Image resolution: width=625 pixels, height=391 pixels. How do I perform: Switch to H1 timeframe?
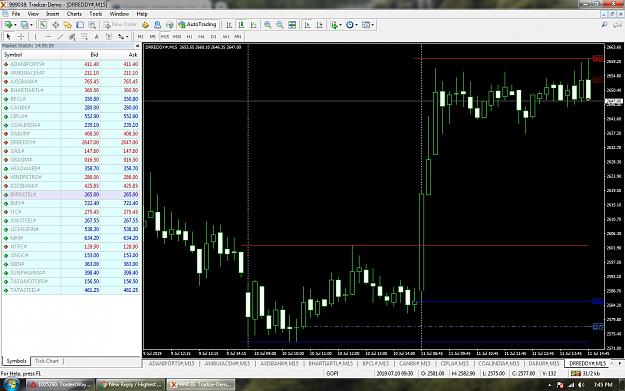[x=189, y=37]
